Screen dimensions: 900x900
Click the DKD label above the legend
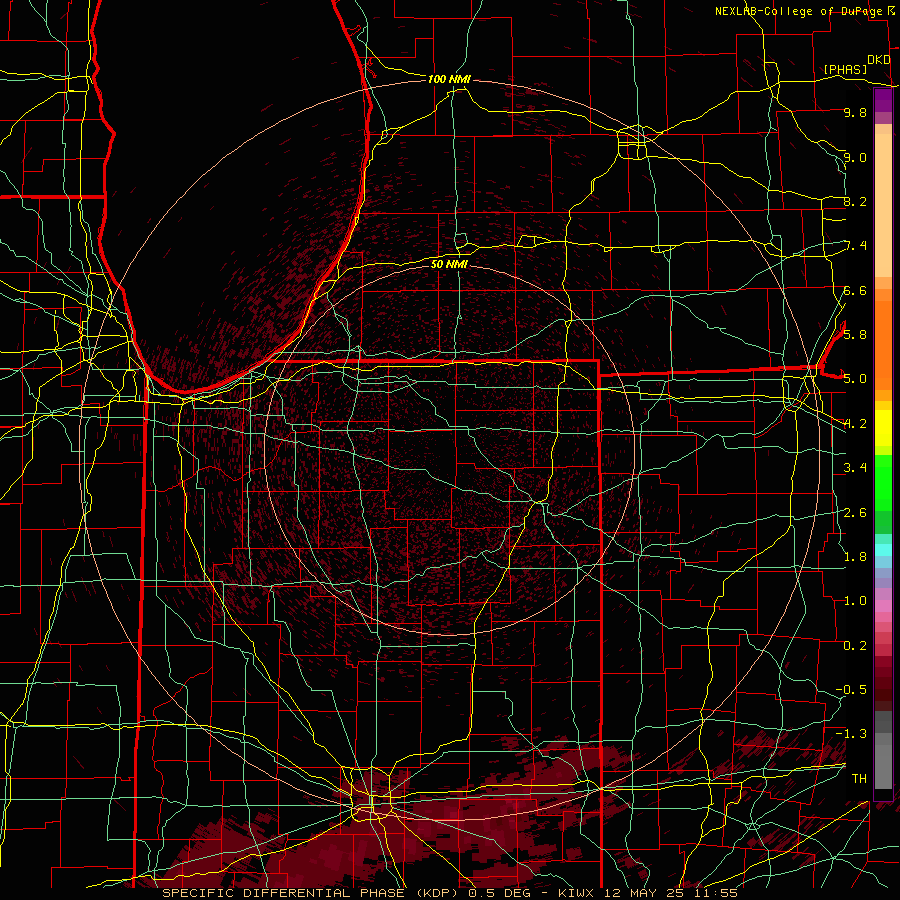878,60
